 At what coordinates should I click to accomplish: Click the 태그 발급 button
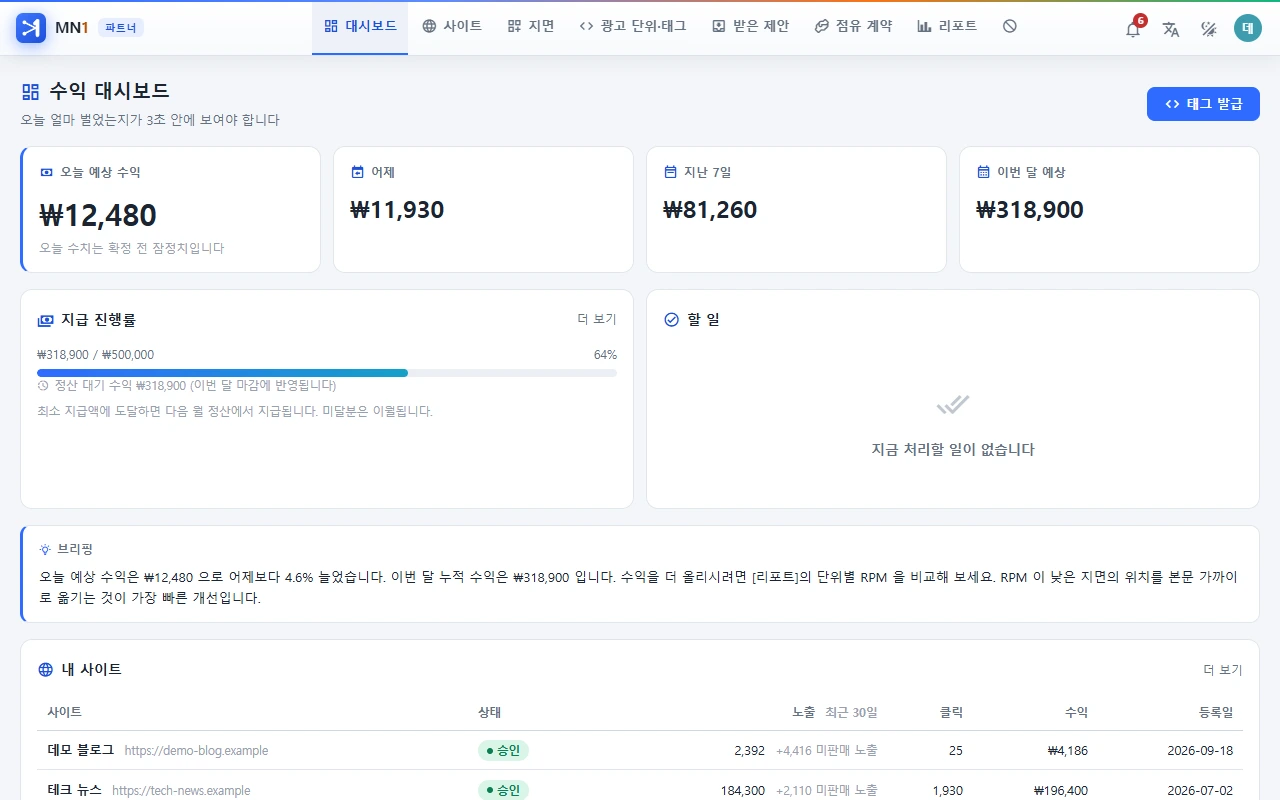click(1203, 104)
